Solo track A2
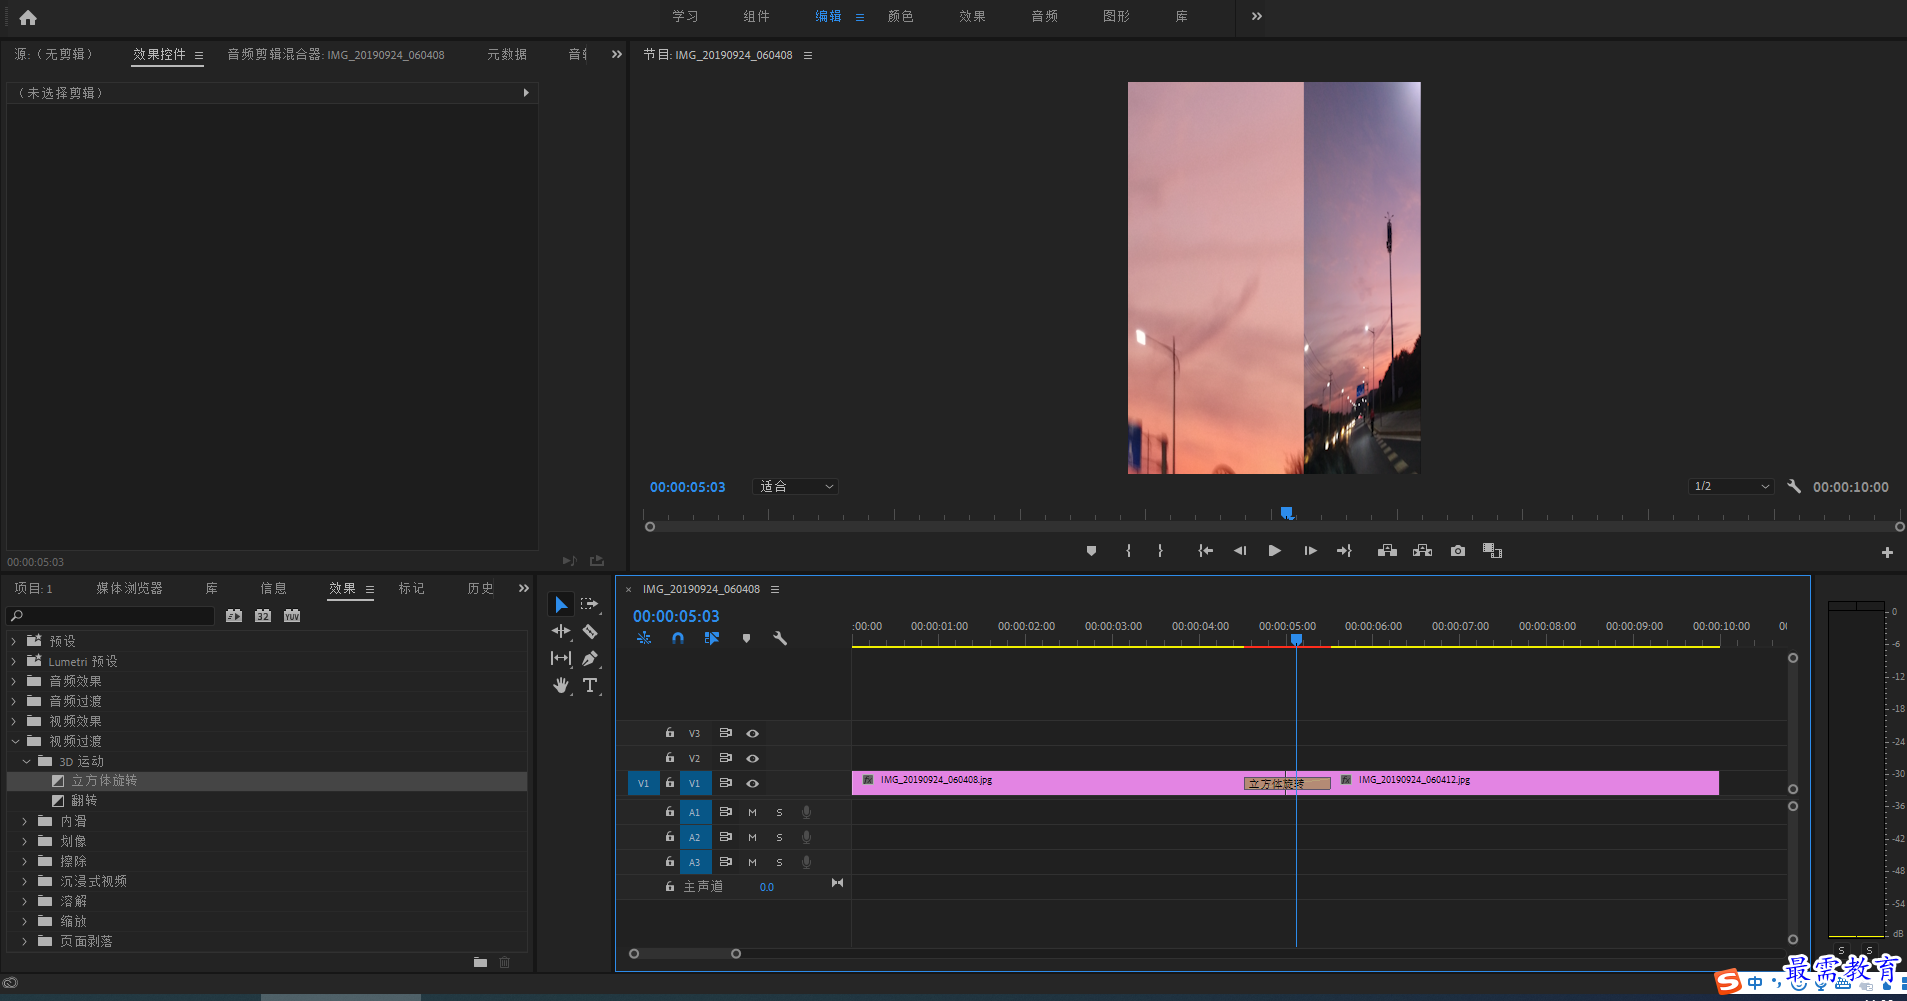 779,837
